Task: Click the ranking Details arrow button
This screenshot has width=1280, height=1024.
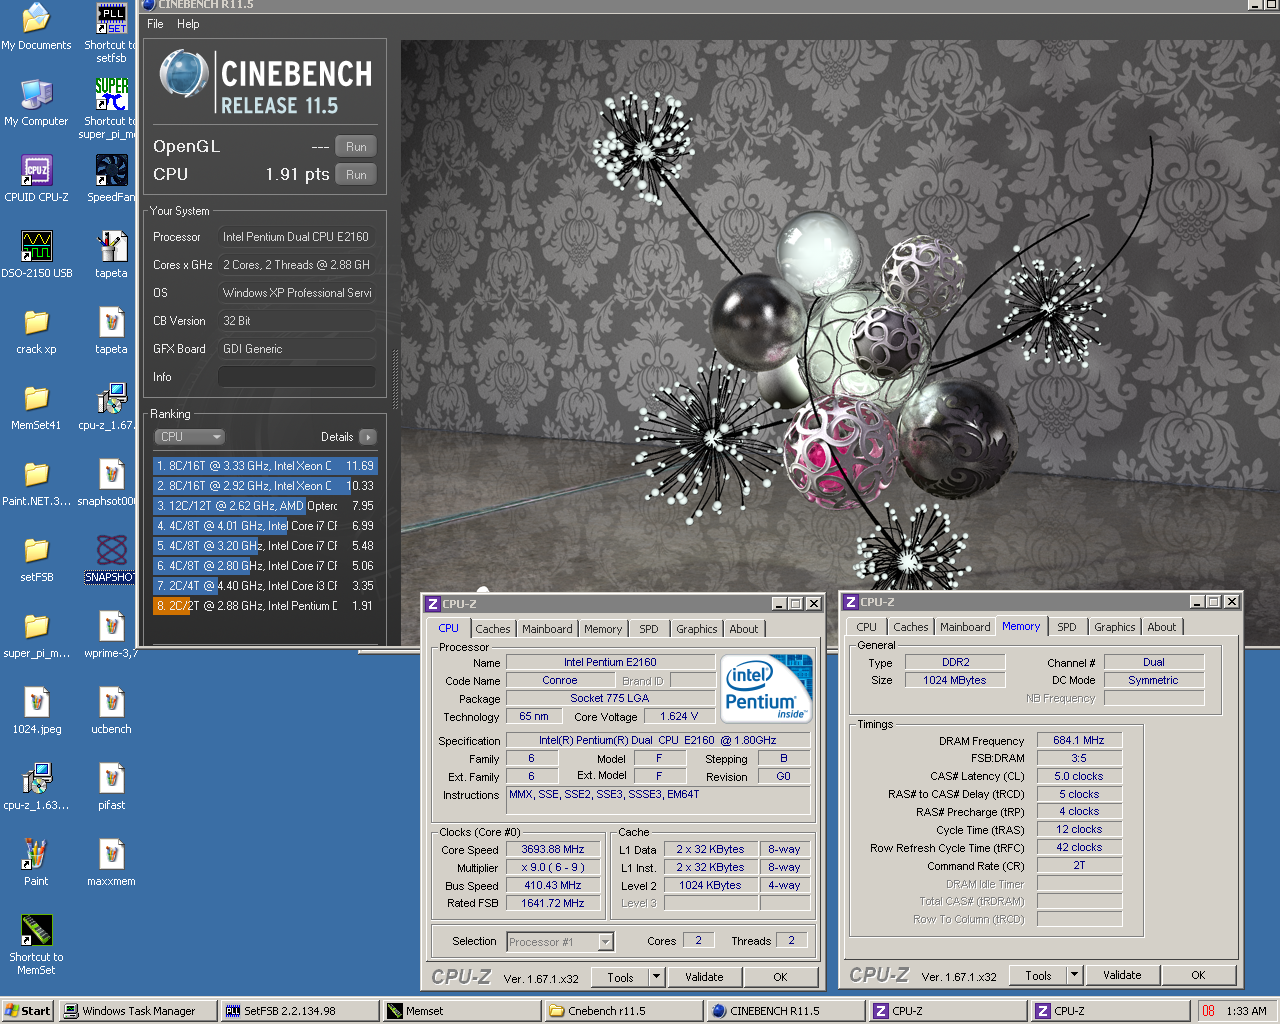Action: coord(368,437)
